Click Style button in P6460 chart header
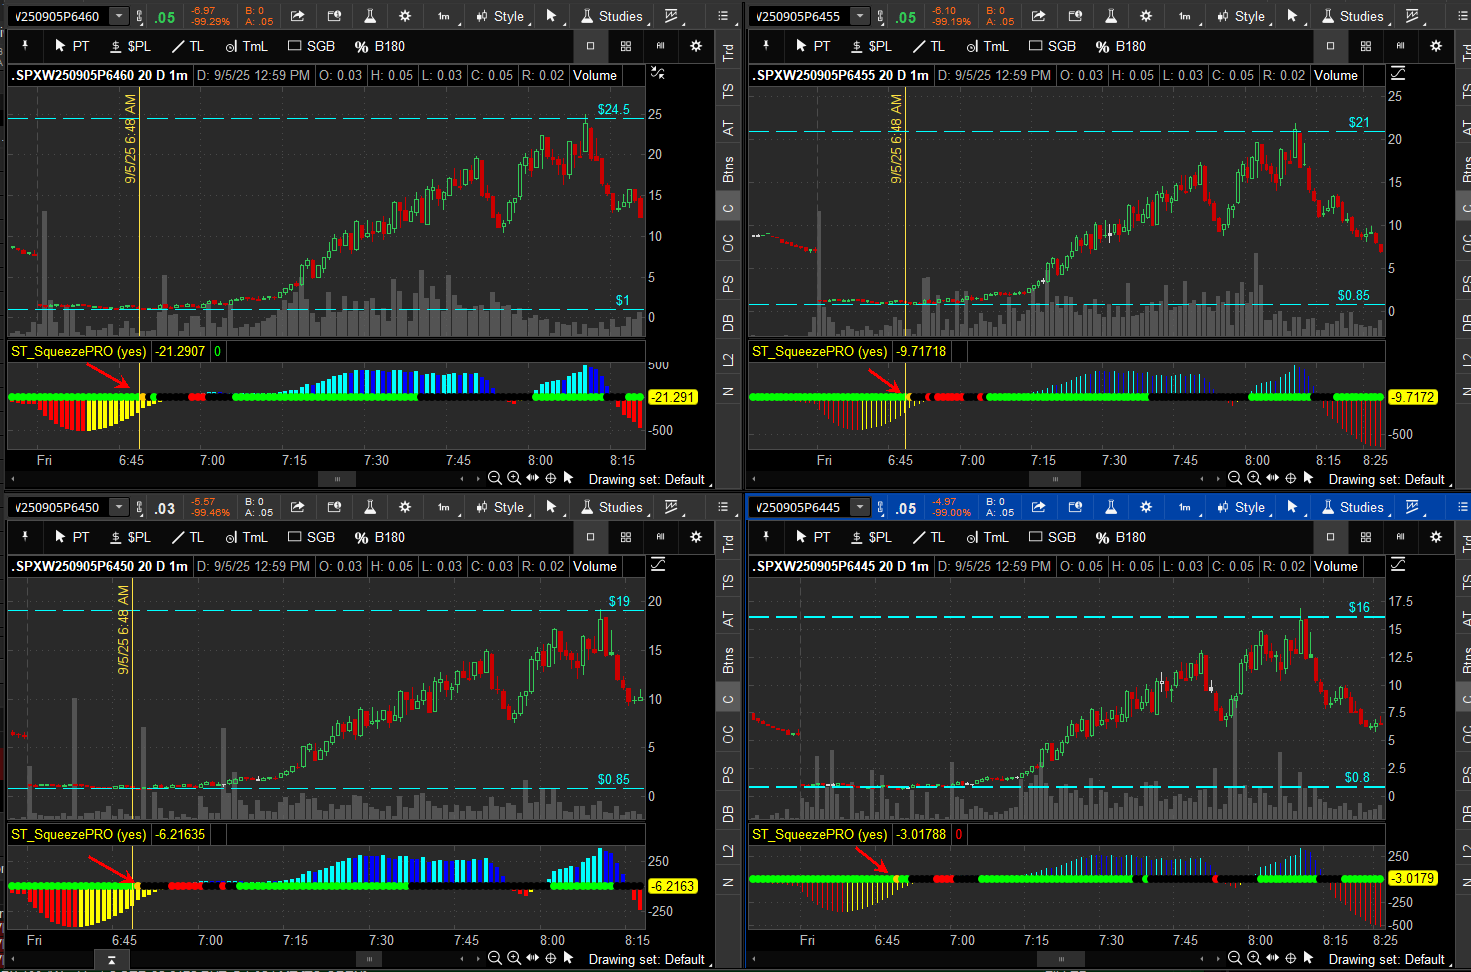The height and width of the screenshot is (972, 1471). (500, 16)
